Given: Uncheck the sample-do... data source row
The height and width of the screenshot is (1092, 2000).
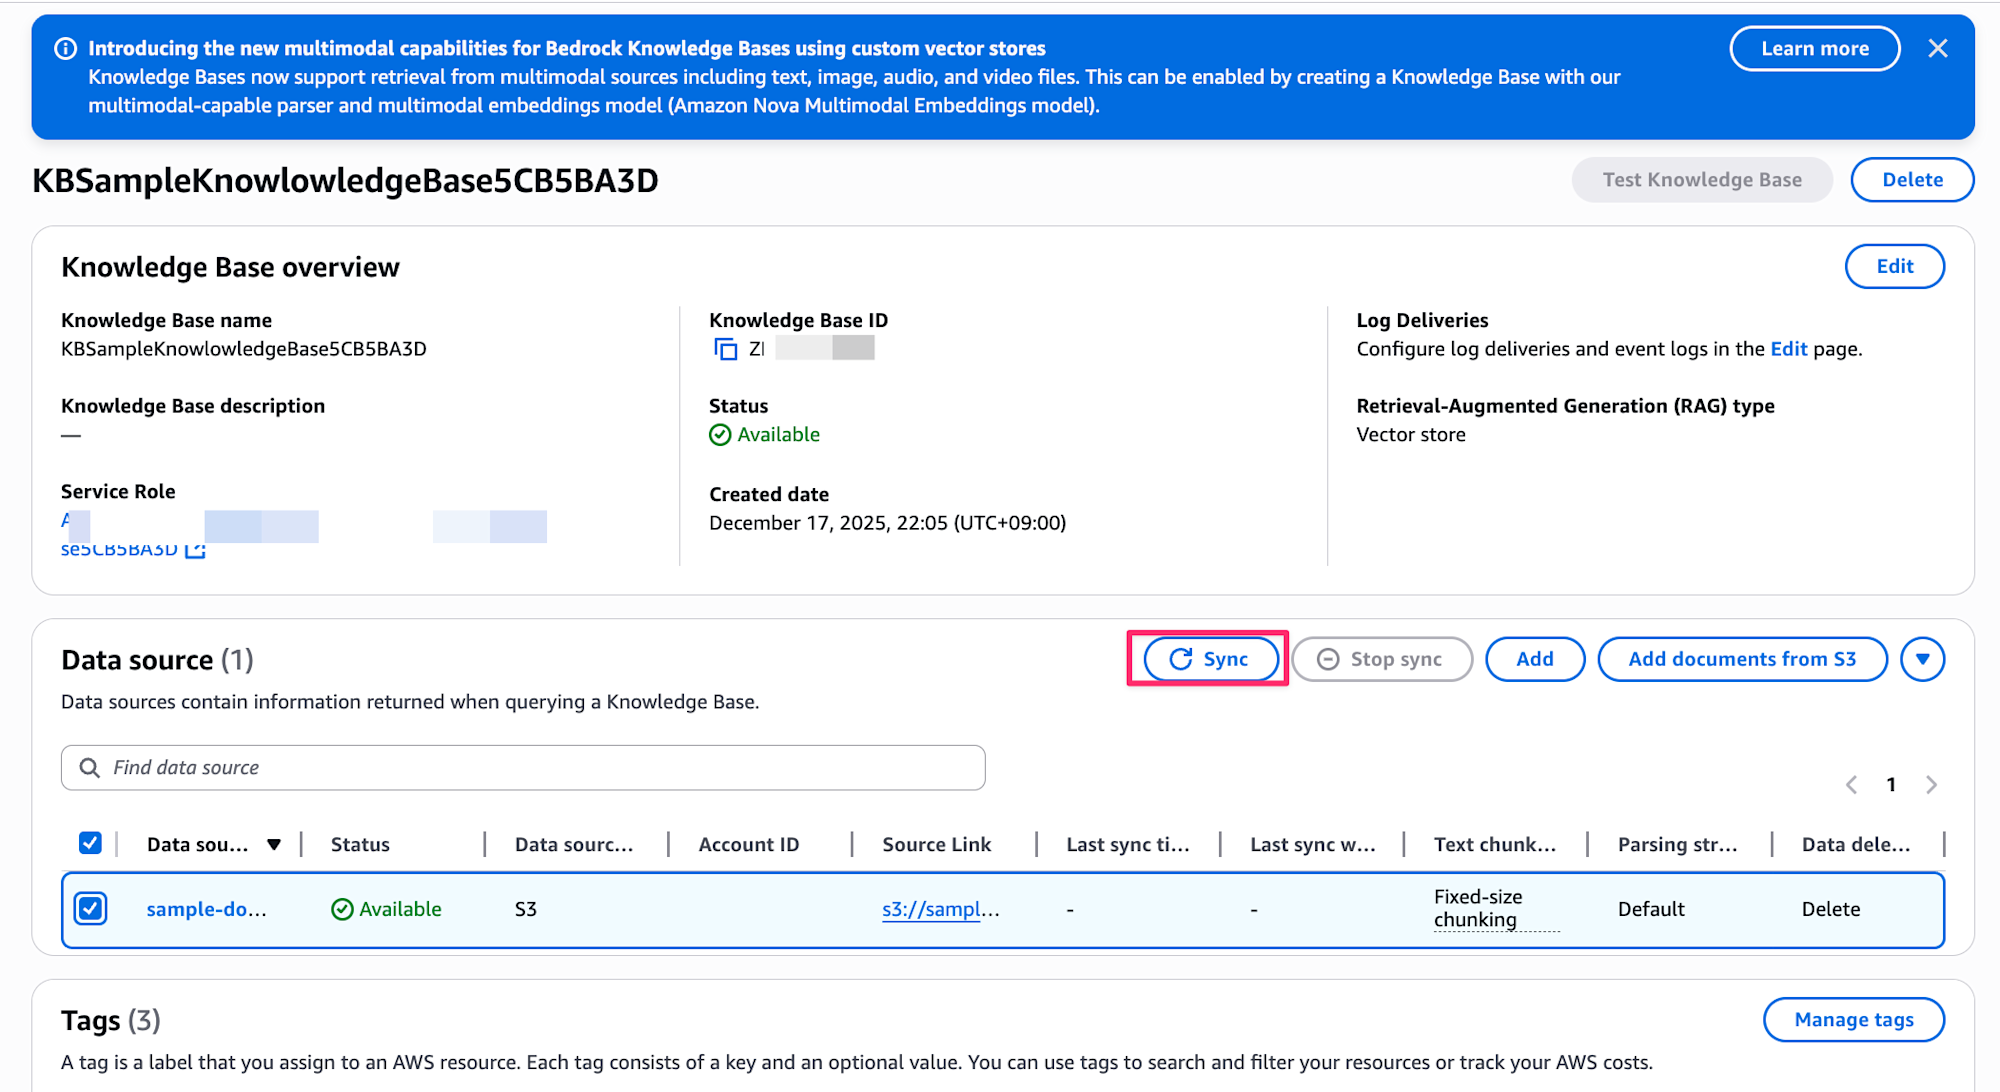Looking at the screenshot, I should tap(90, 908).
